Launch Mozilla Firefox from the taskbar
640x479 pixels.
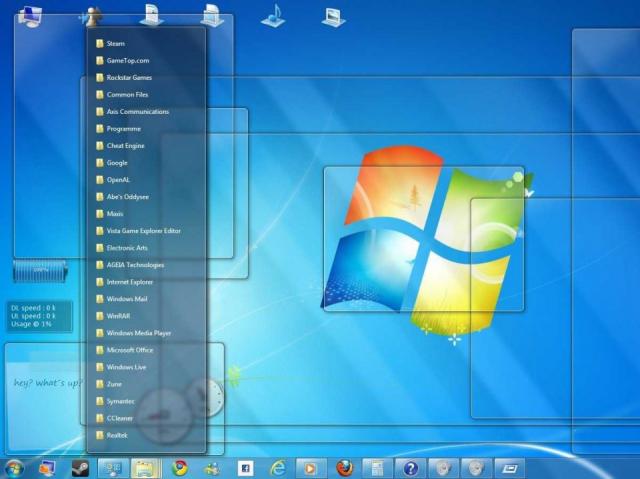click(345, 468)
